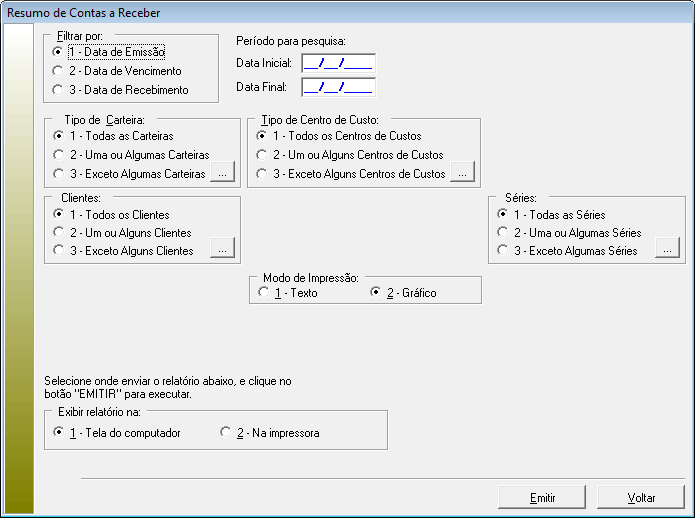Select filter by Data de Recebimento
This screenshot has width=695, height=518.
[58, 90]
